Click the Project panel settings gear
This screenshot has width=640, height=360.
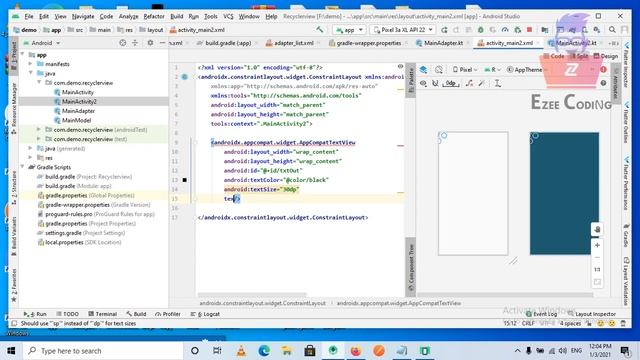pos(150,43)
